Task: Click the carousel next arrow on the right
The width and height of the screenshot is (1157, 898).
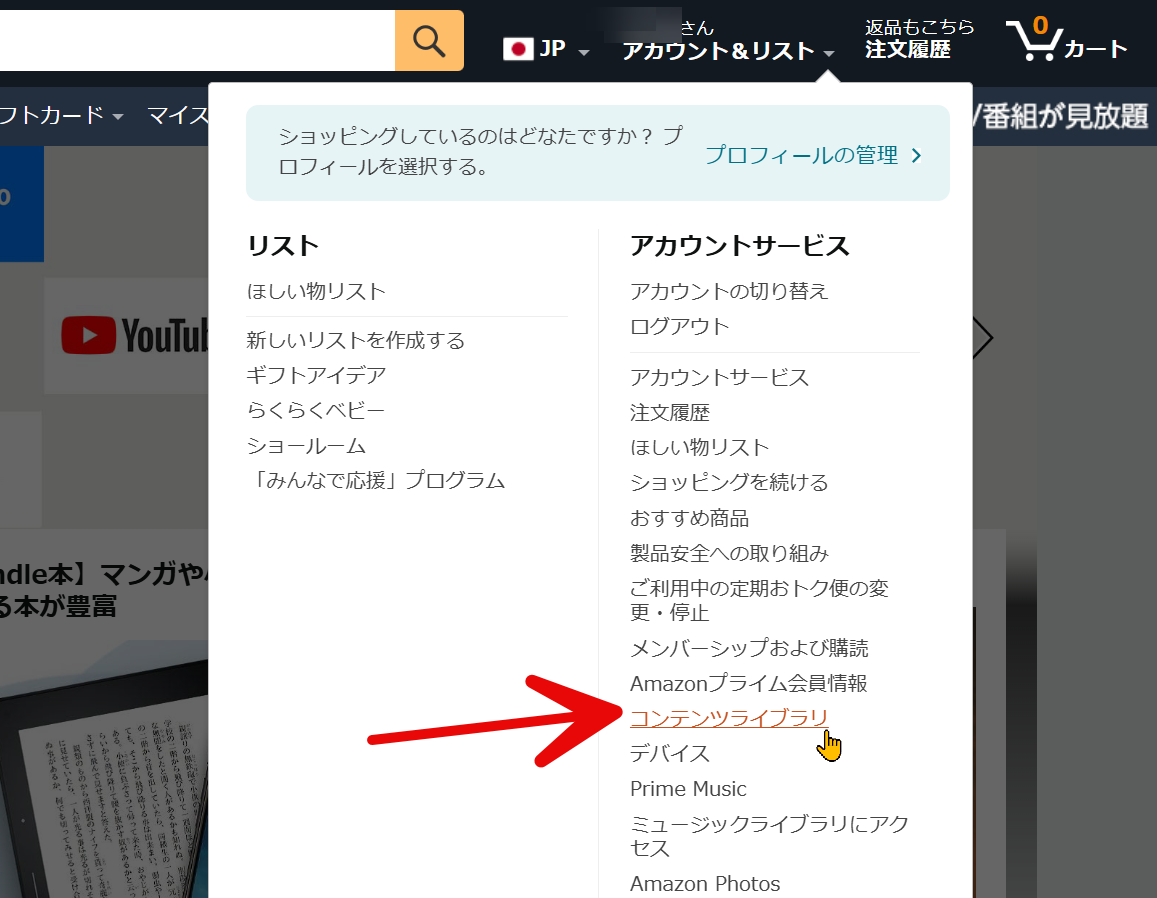Action: tap(983, 338)
